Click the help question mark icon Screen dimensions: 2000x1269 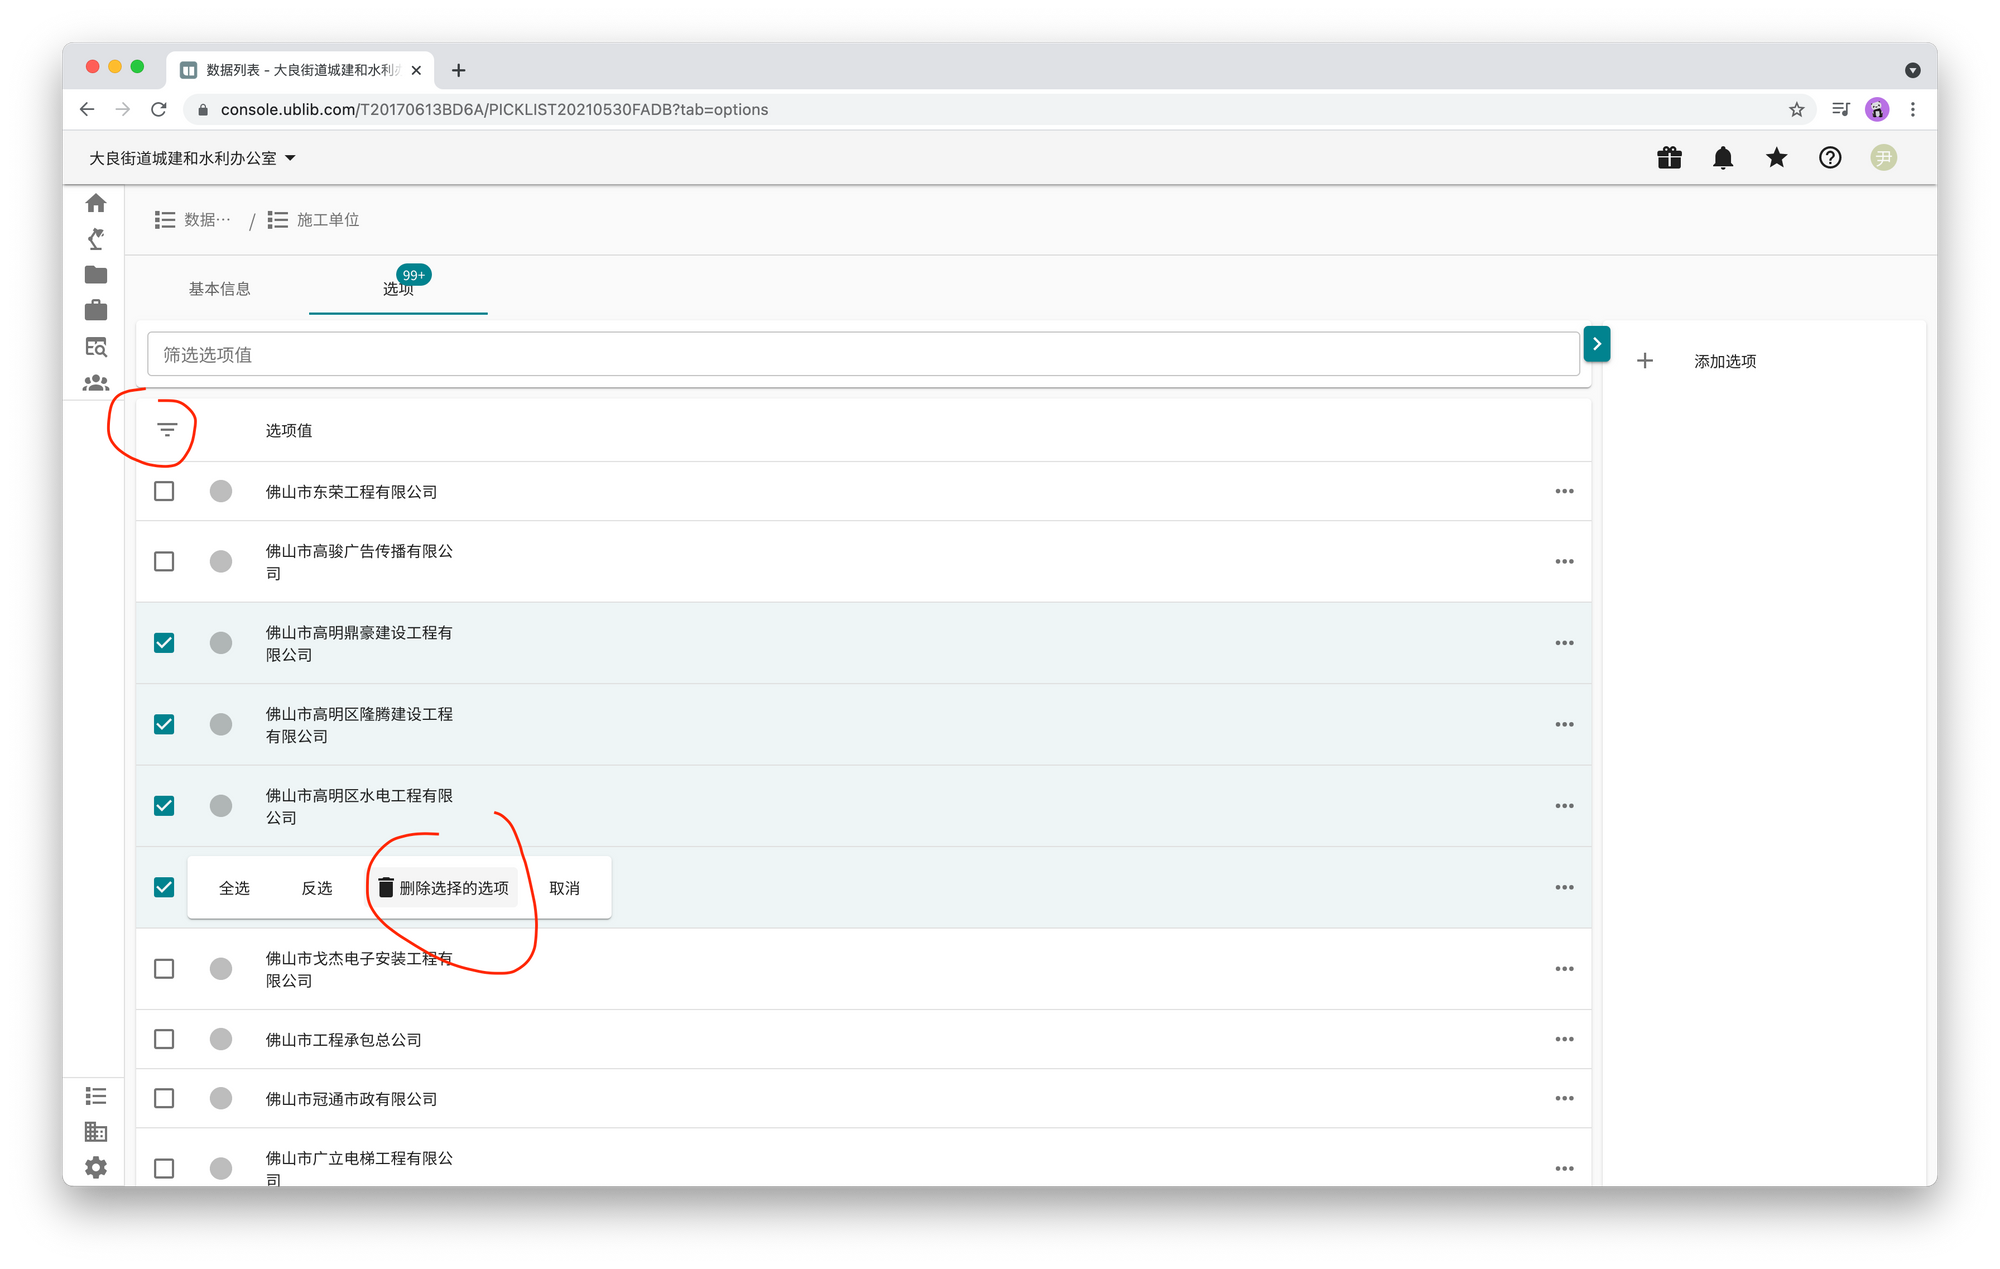(x=1830, y=158)
